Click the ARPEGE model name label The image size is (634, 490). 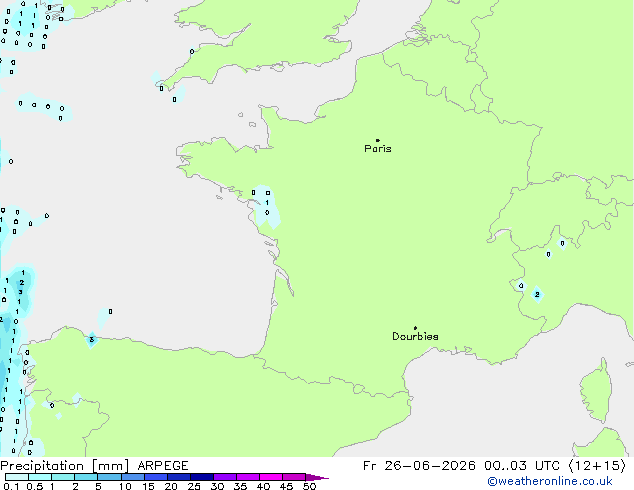(163, 466)
